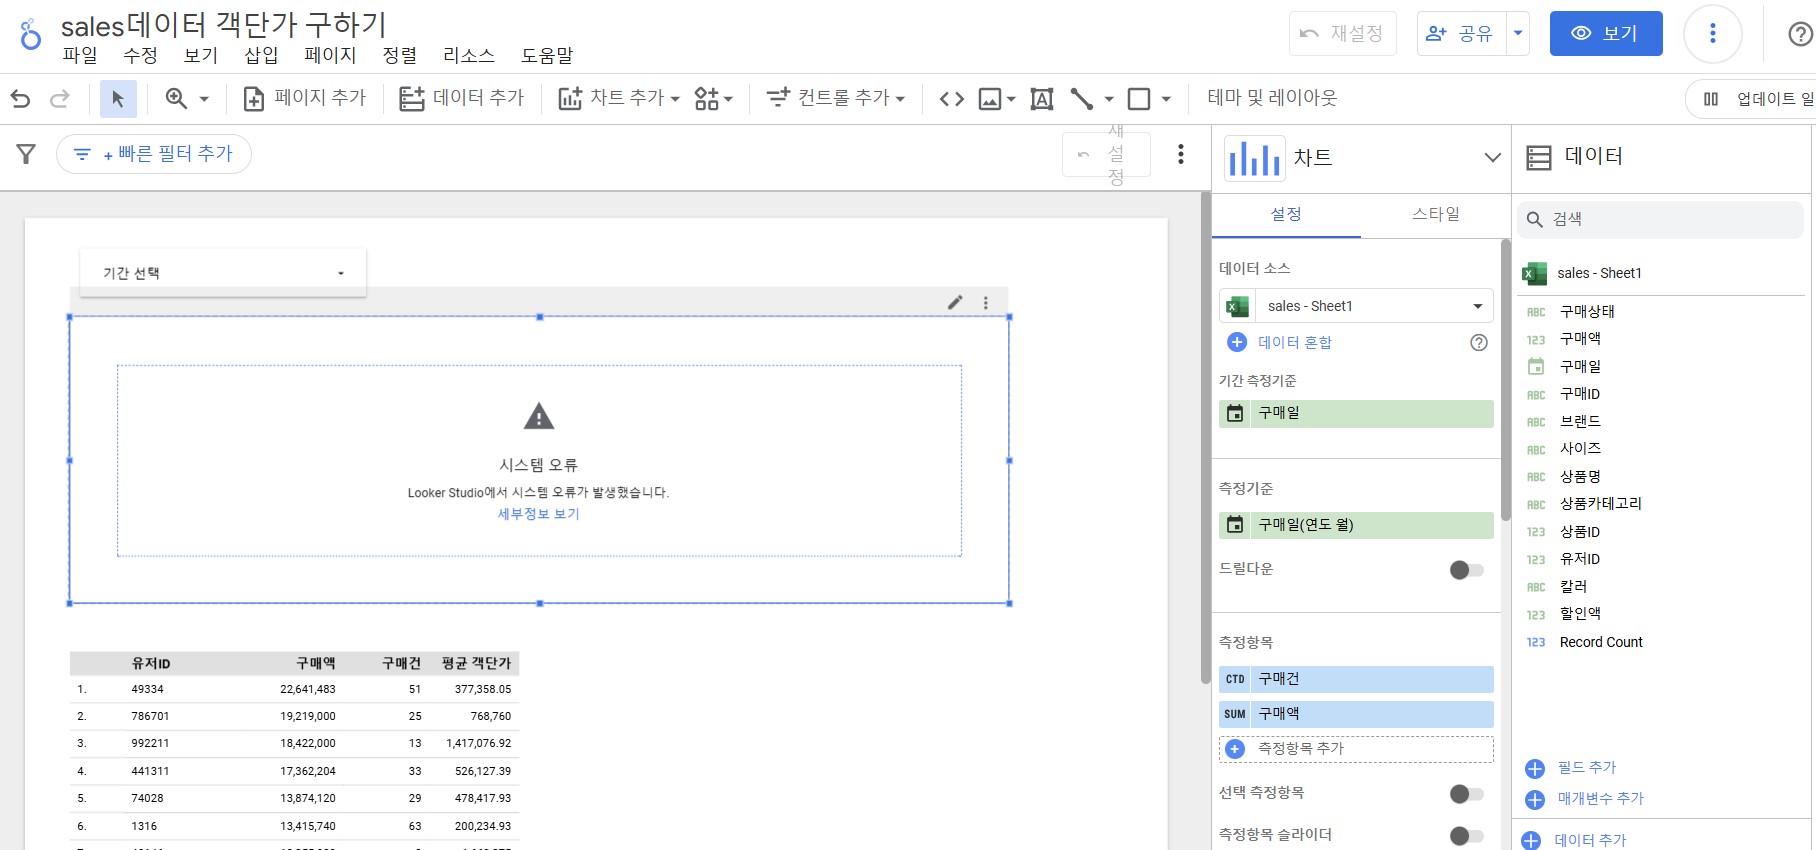Open the 컨트롤 추가 dropdown
The height and width of the screenshot is (850, 1816).
tap(836, 98)
